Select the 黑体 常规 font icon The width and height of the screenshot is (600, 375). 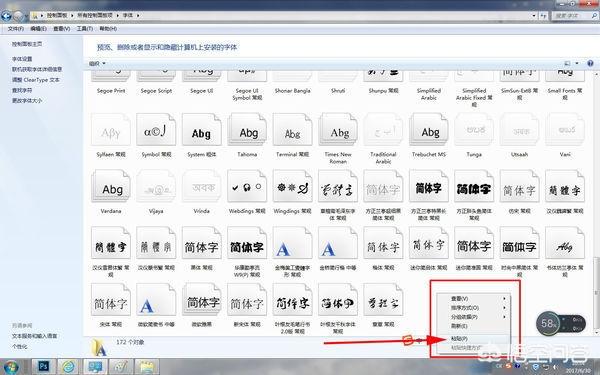point(202,243)
